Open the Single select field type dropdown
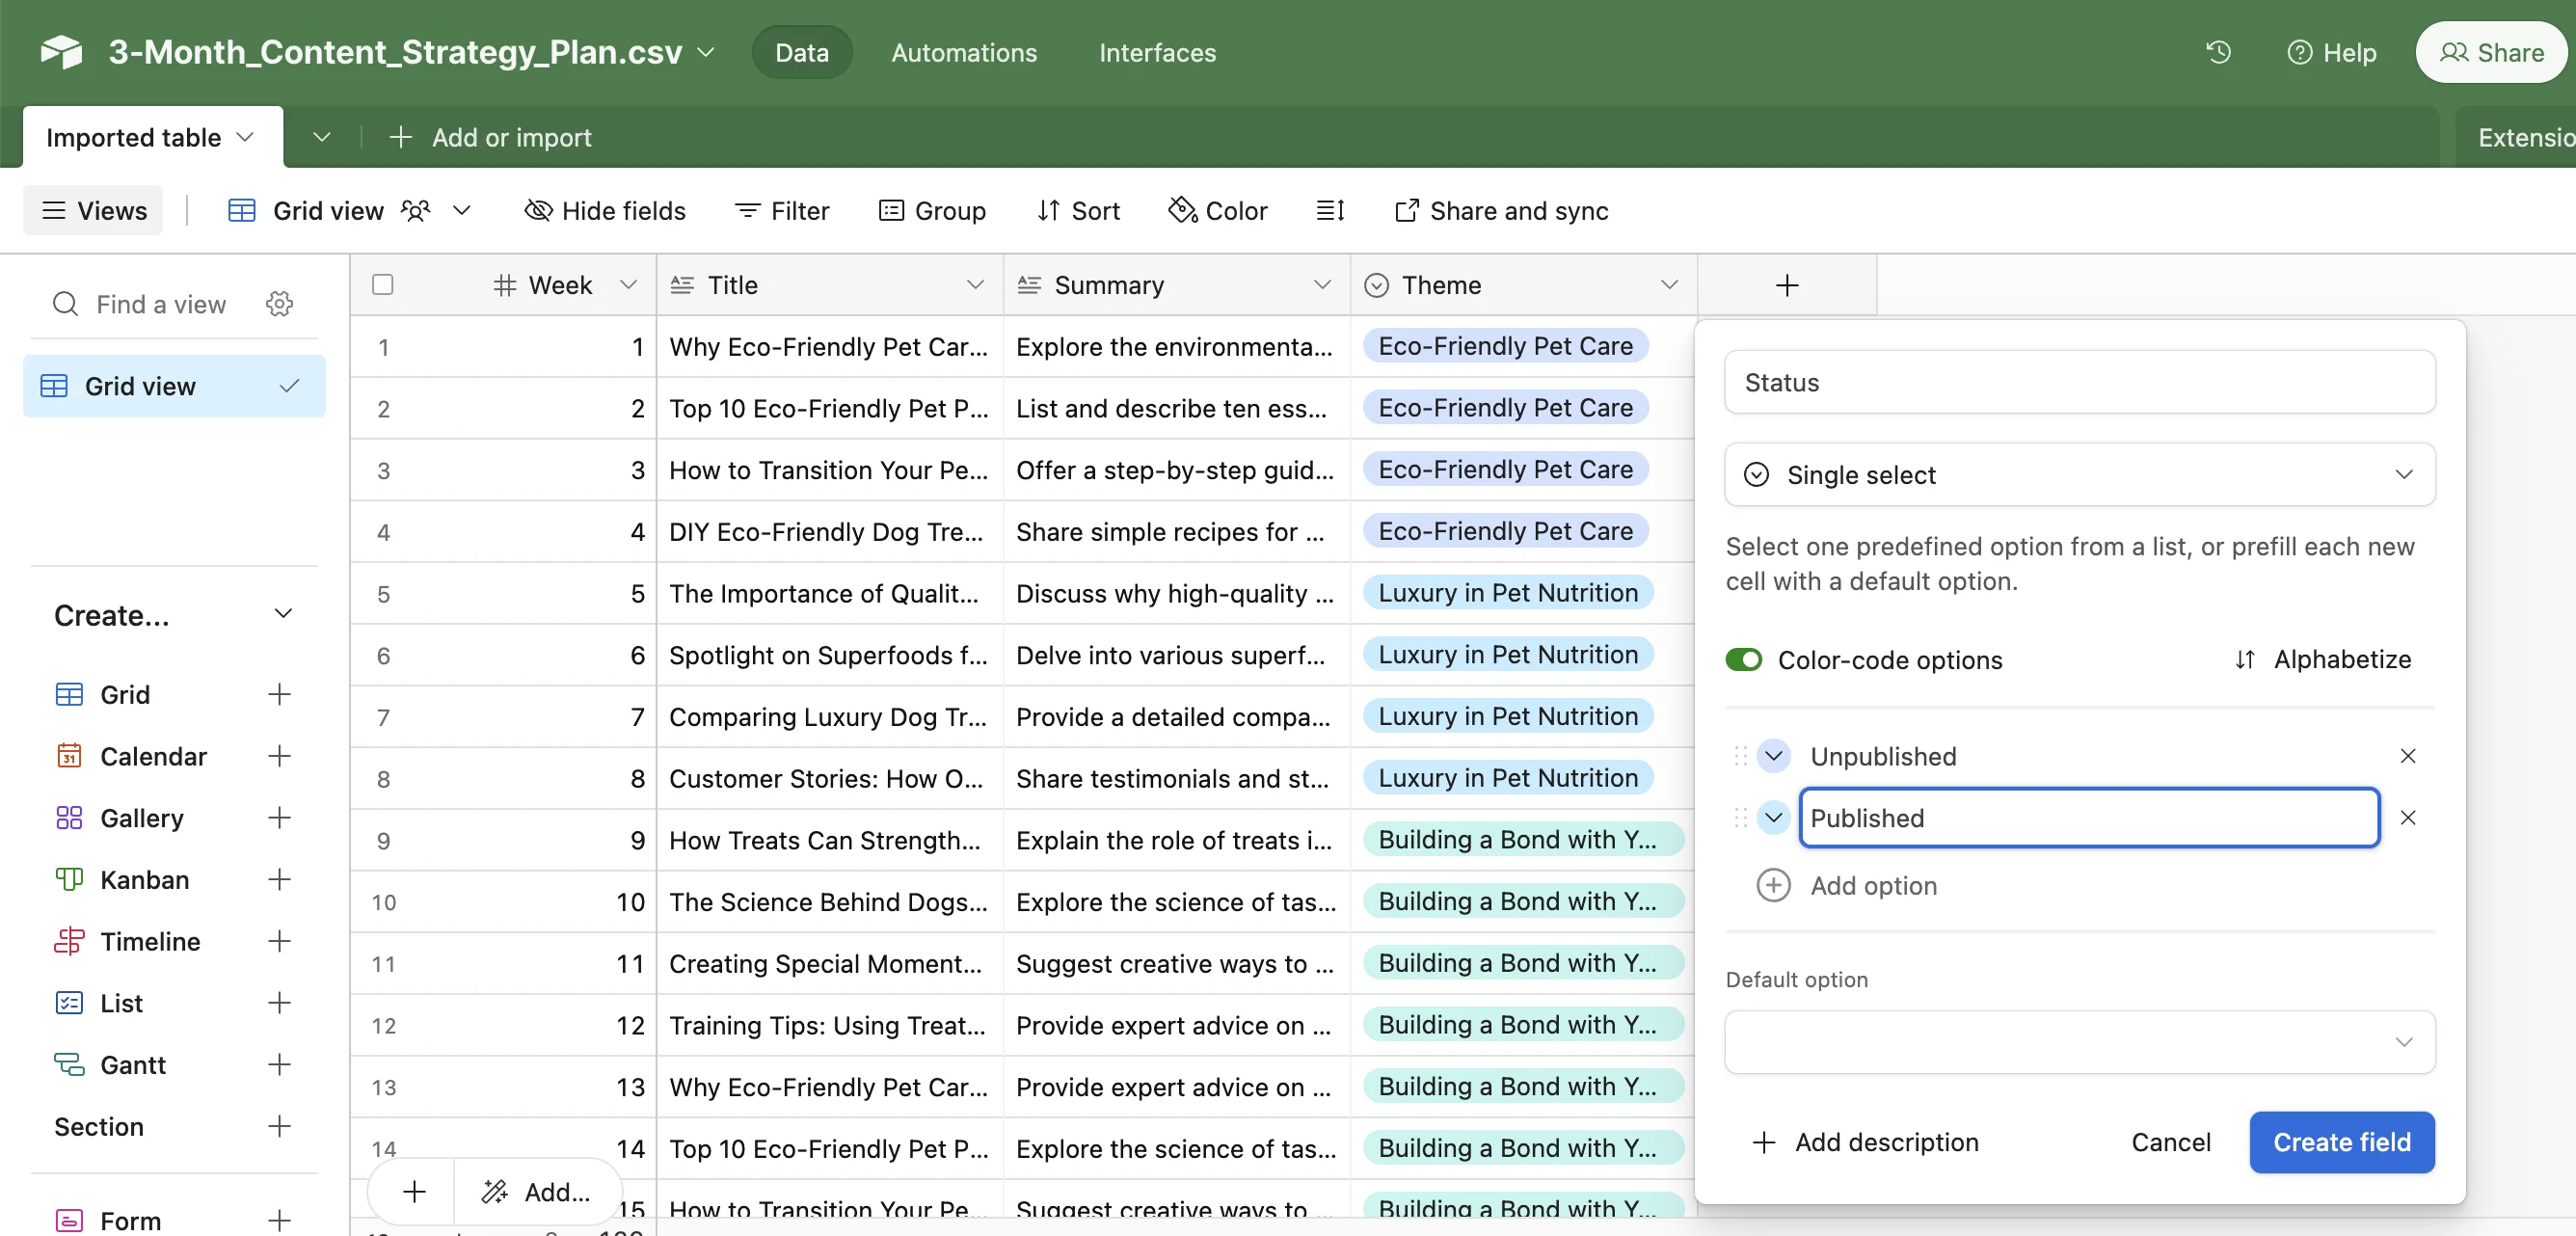2576x1236 pixels. tap(2079, 475)
